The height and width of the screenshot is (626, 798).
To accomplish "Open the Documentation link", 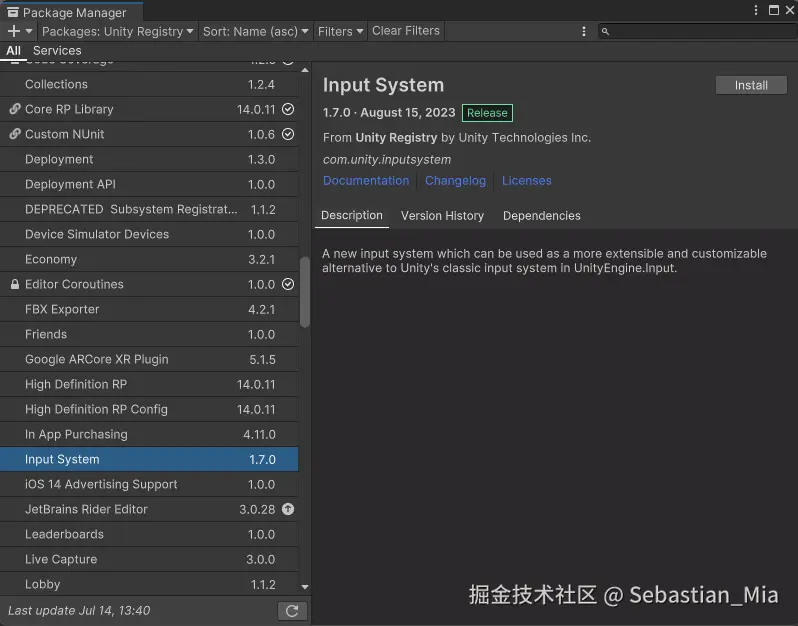I will pos(366,181).
